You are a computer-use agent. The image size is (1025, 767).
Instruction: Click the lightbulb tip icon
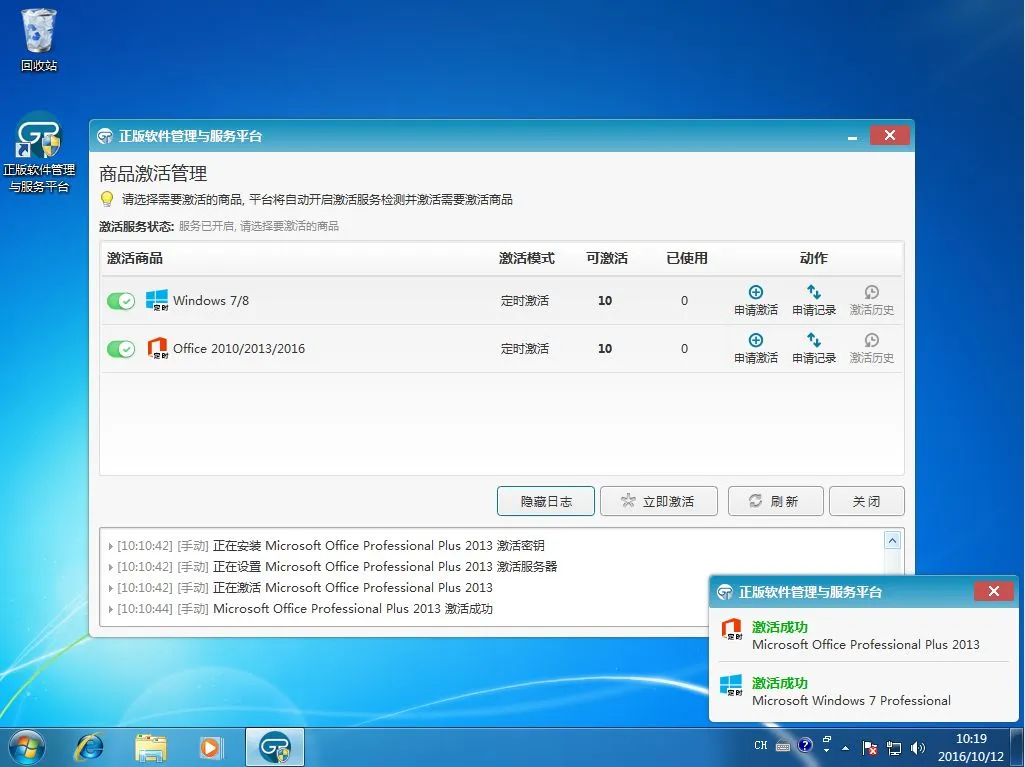(107, 199)
